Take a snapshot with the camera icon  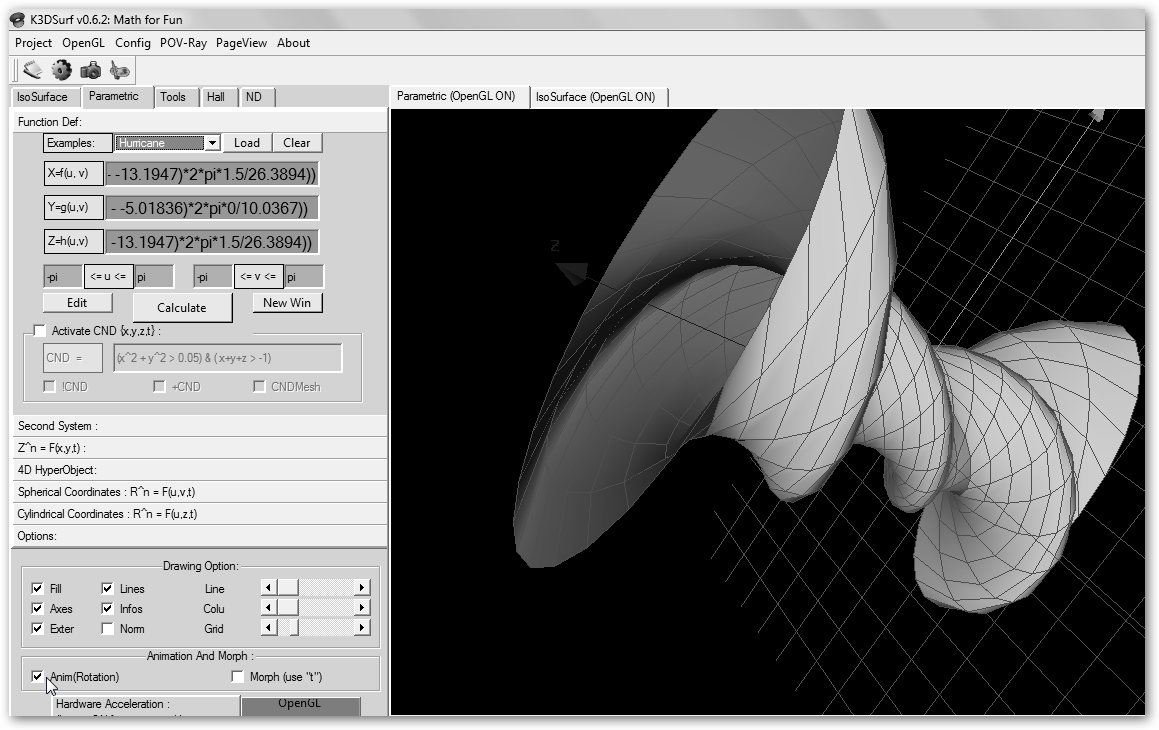tap(91, 70)
